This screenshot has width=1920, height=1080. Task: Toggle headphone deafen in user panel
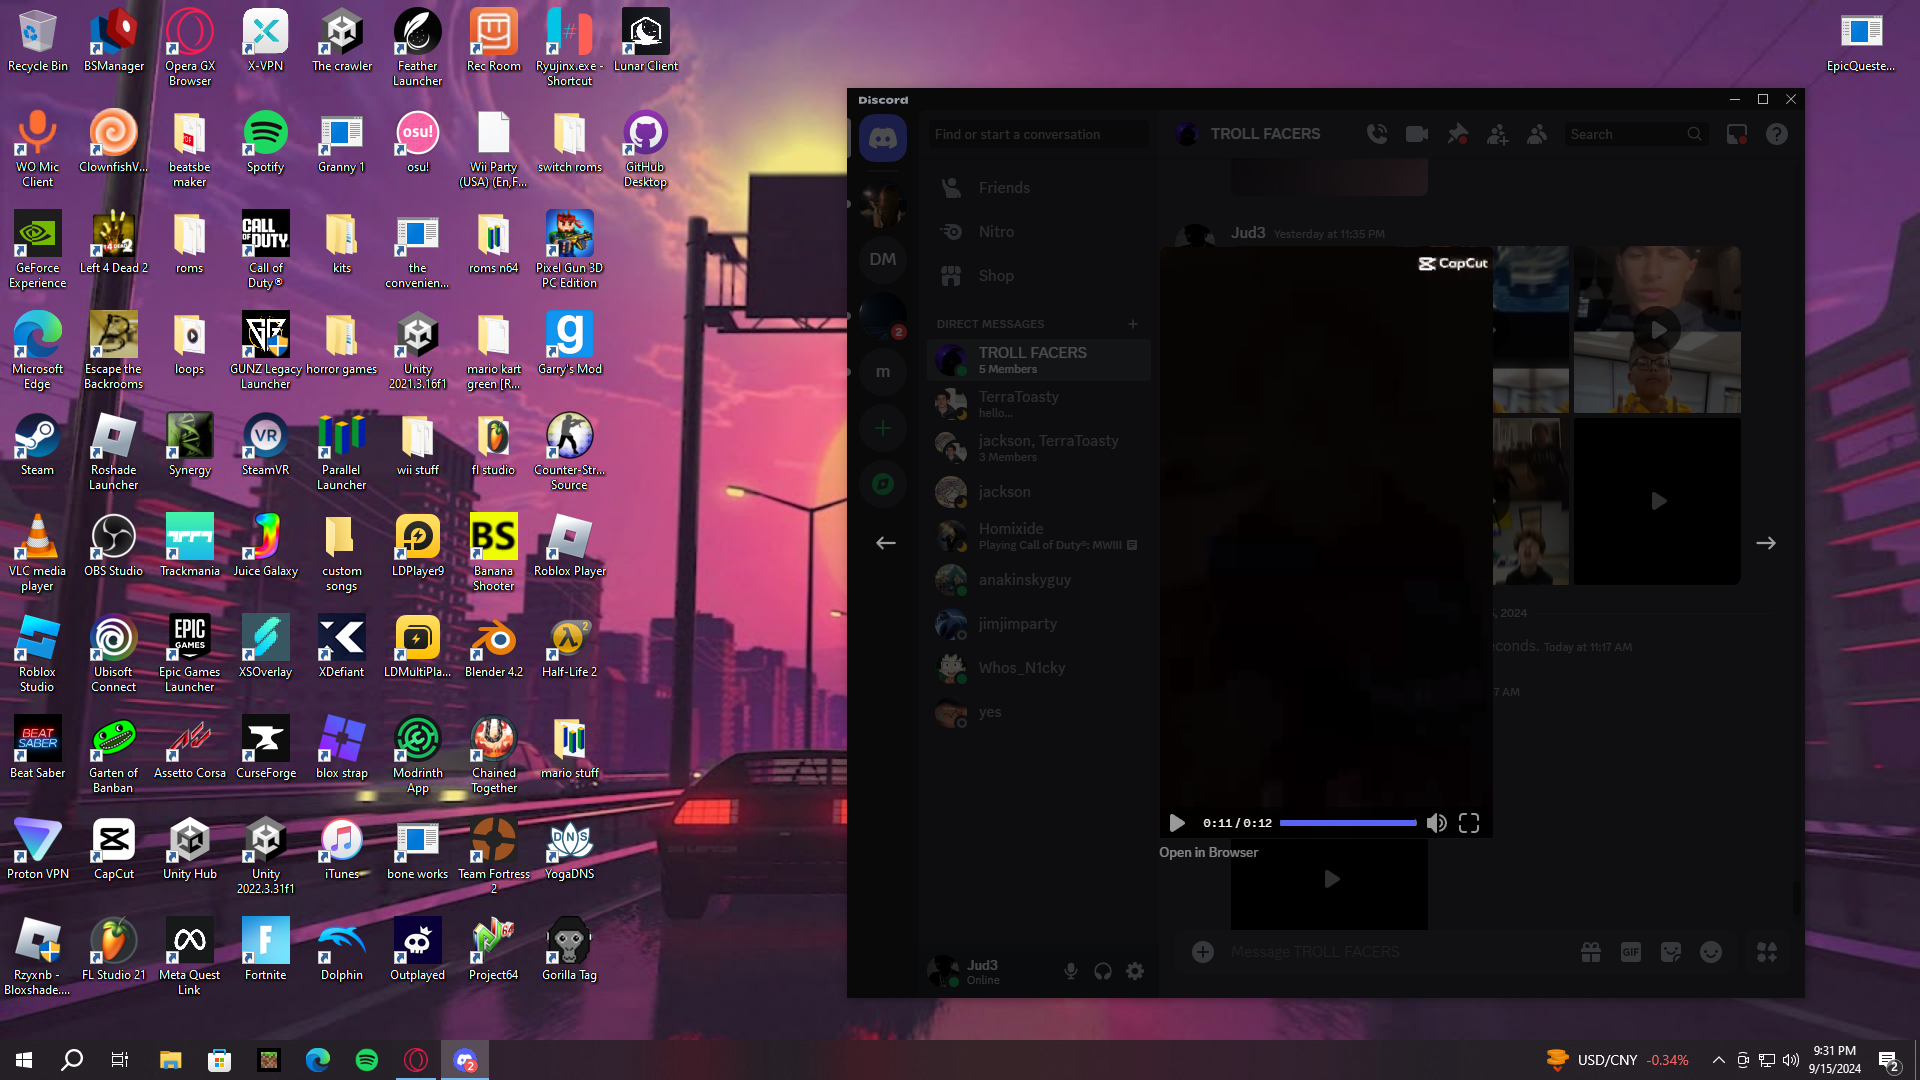(1103, 971)
